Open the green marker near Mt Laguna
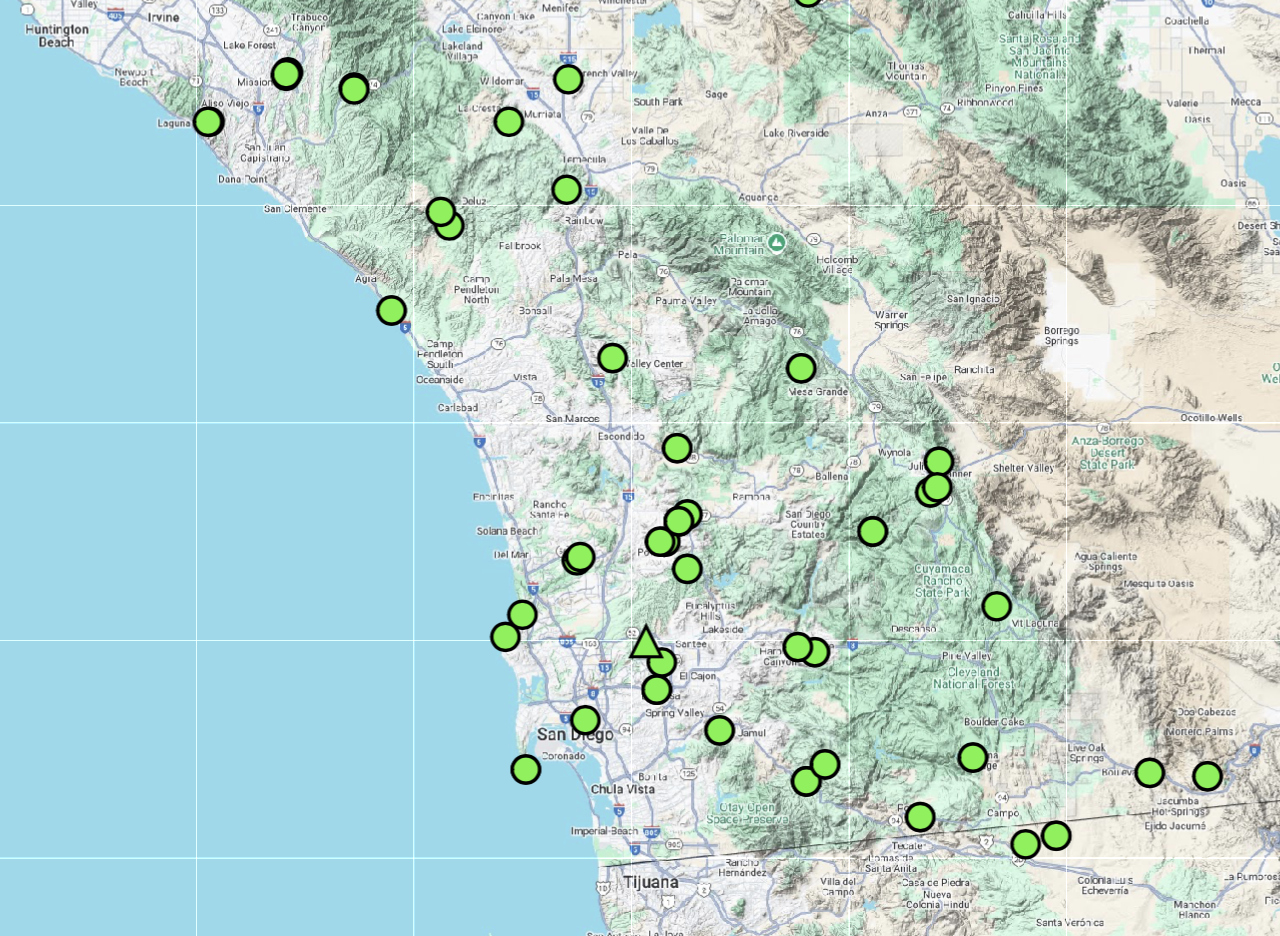This screenshot has width=1280, height=936. click(996, 606)
